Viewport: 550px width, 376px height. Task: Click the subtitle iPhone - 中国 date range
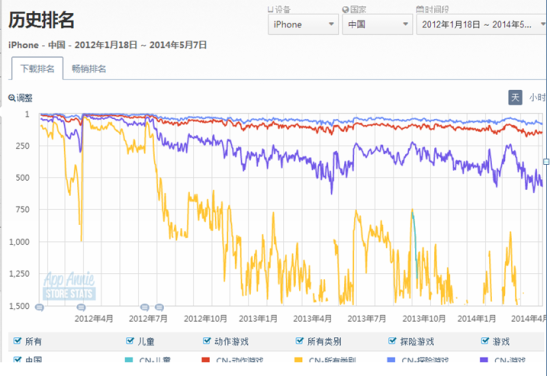pyautogui.click(x=107, y=45)
